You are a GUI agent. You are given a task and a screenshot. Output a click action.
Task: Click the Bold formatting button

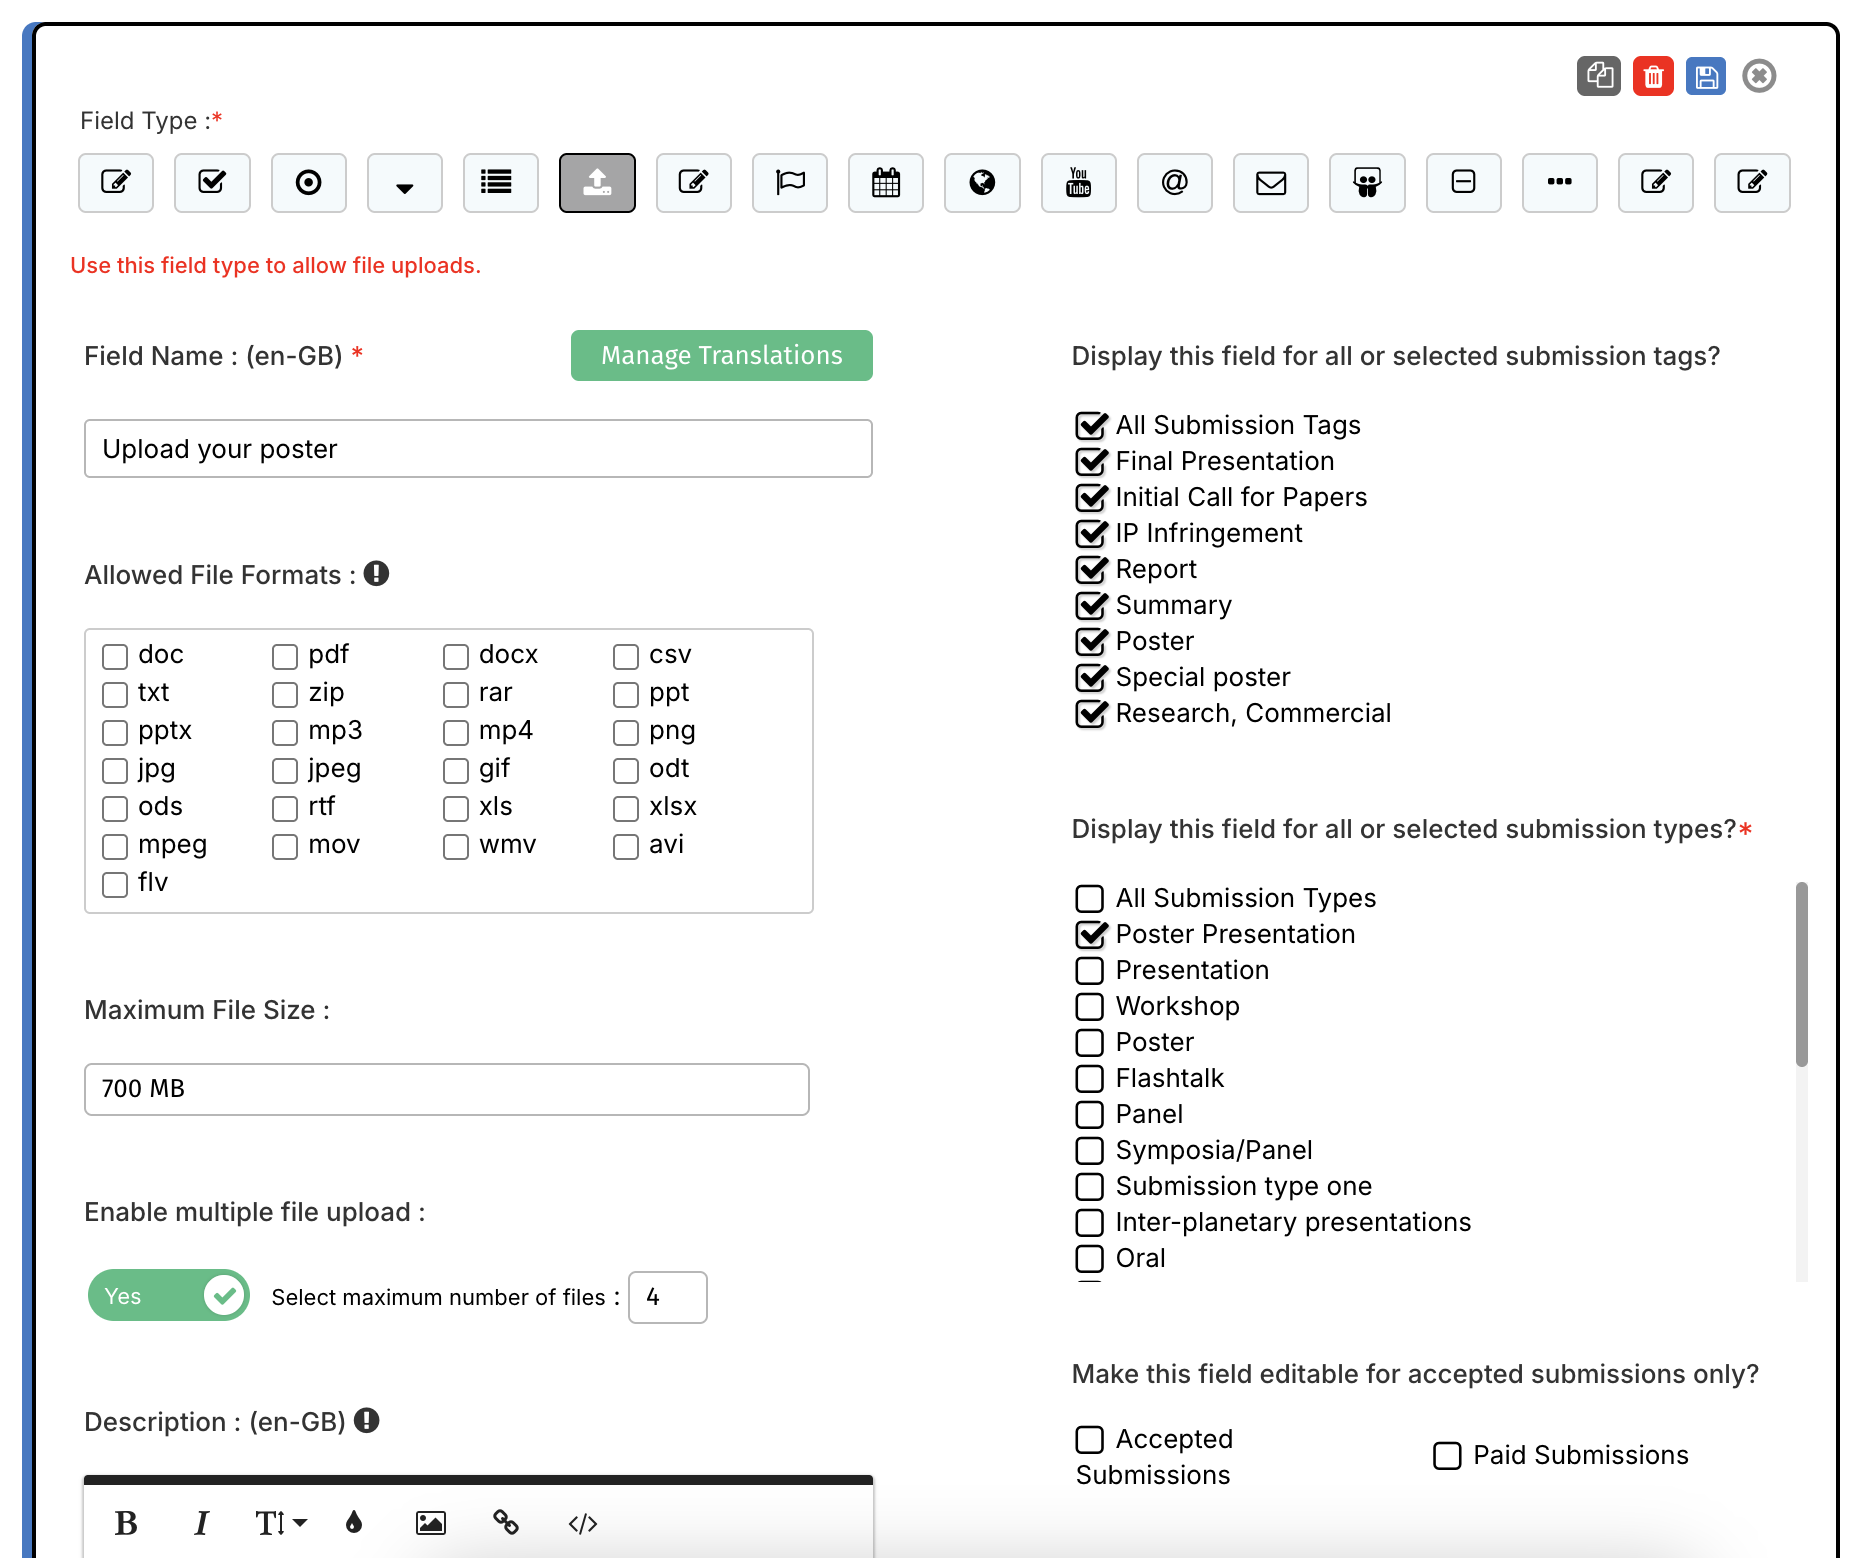click(x=126, y=1523)
